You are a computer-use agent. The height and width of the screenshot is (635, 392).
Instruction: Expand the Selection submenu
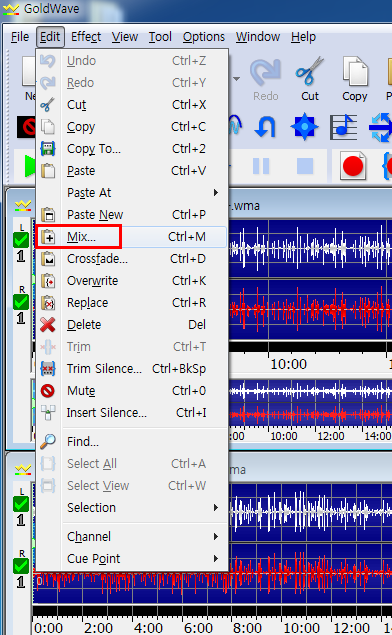[132, 507]
